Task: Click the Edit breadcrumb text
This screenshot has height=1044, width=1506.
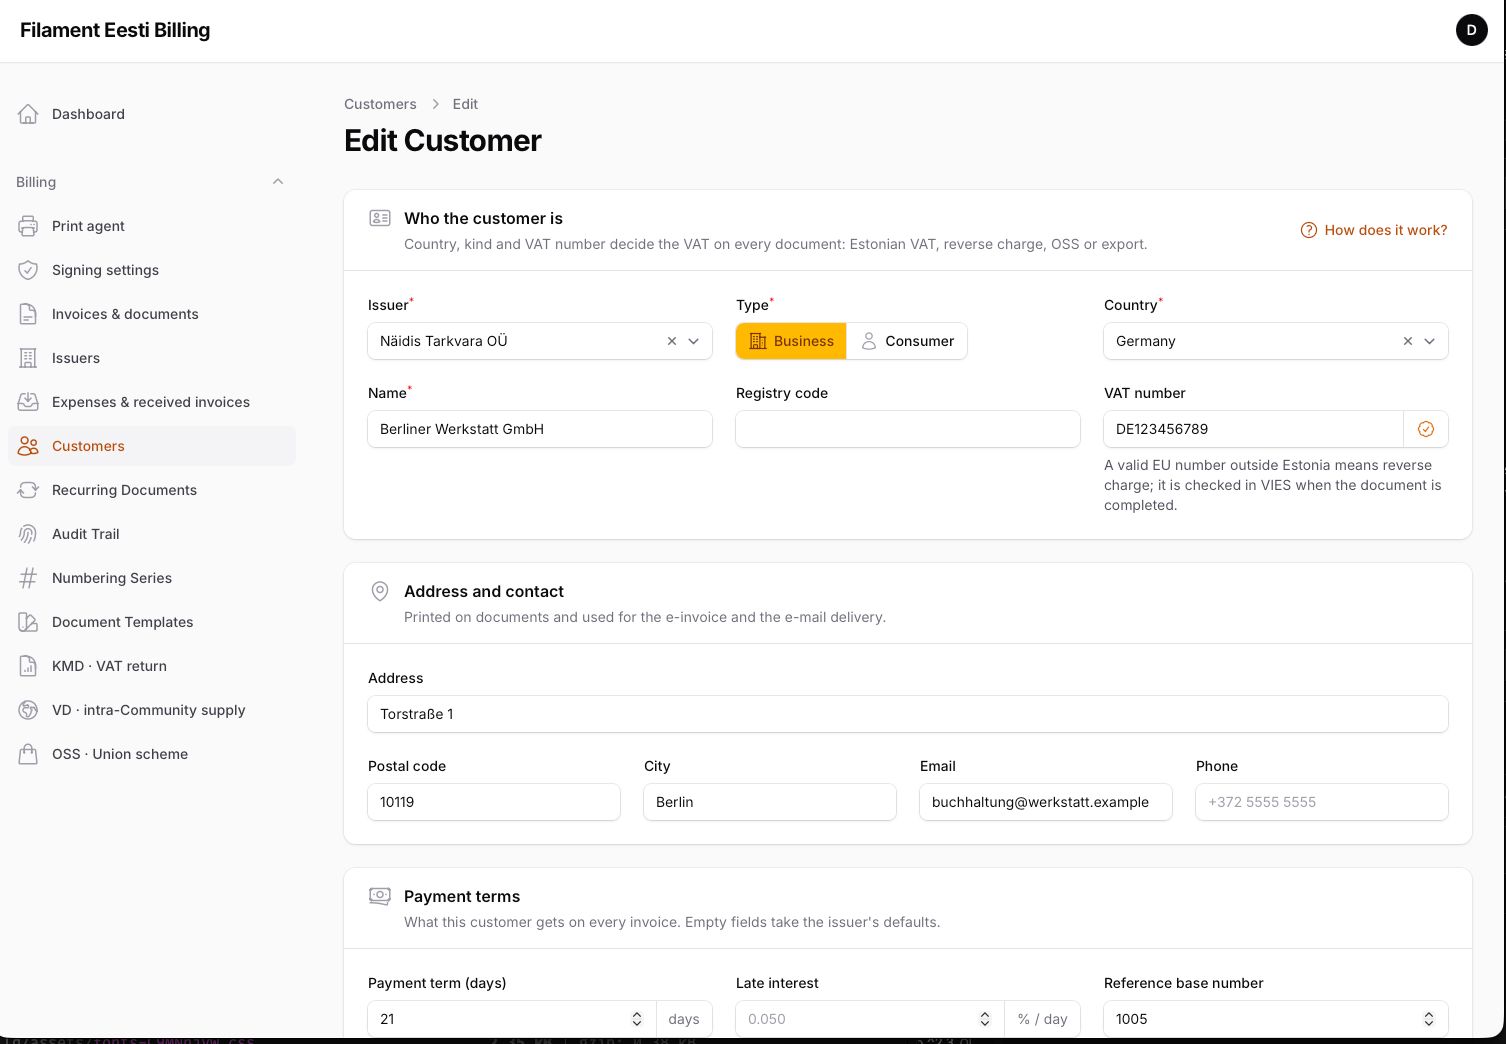Action: pyautogui.click(x=465, y=104)
